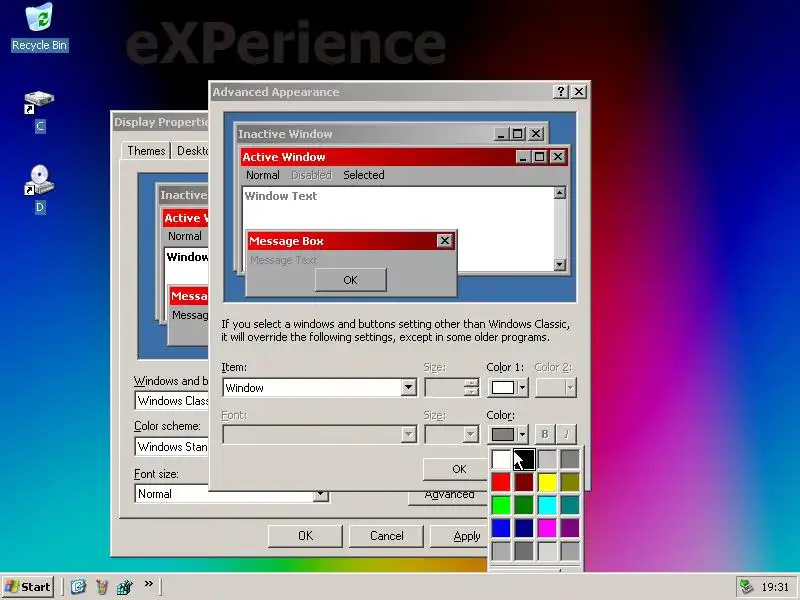Click Cancel in Display Properties window
800x600 pixels.
pyautogui.click(x=386, y=536)
